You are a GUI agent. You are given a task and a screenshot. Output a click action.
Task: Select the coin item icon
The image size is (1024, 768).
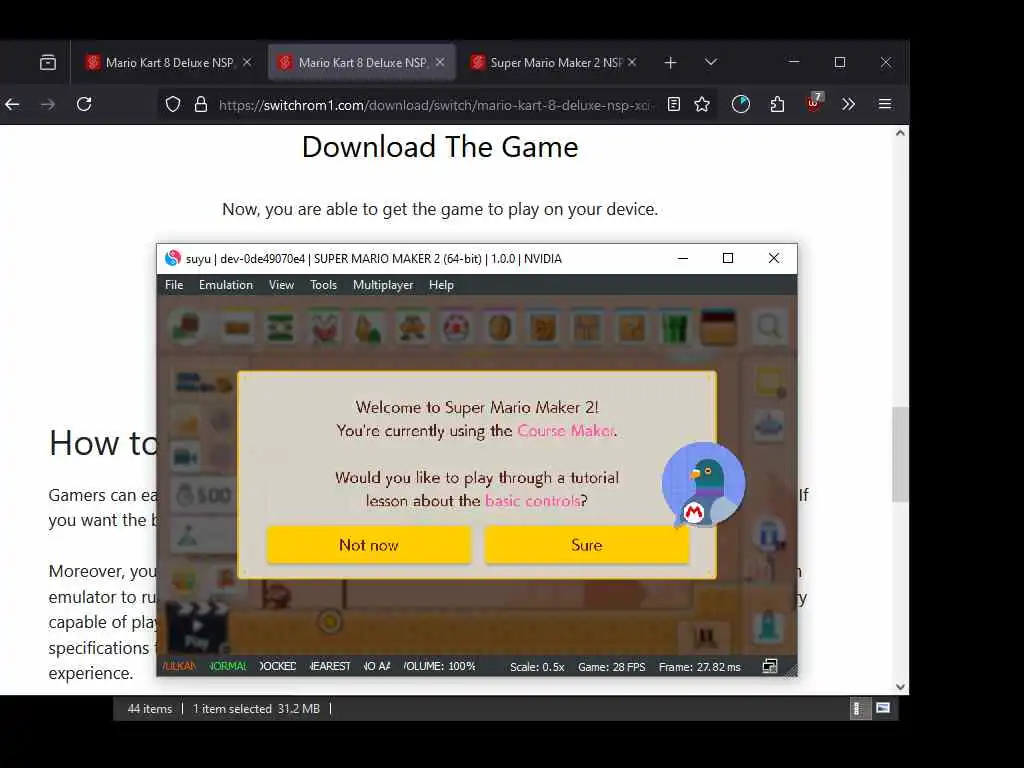500,327
